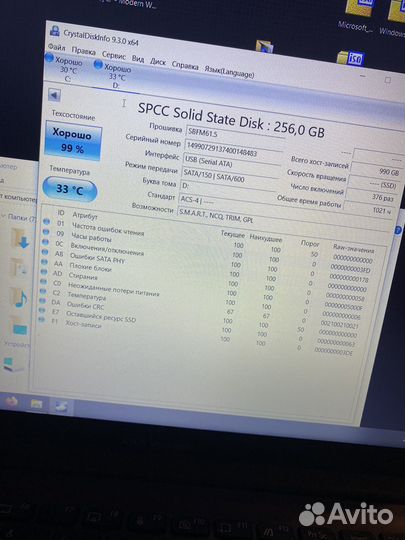Click the blue back arrow disk navigation button
Screen dimensions: 405x540
coord(54,95)
